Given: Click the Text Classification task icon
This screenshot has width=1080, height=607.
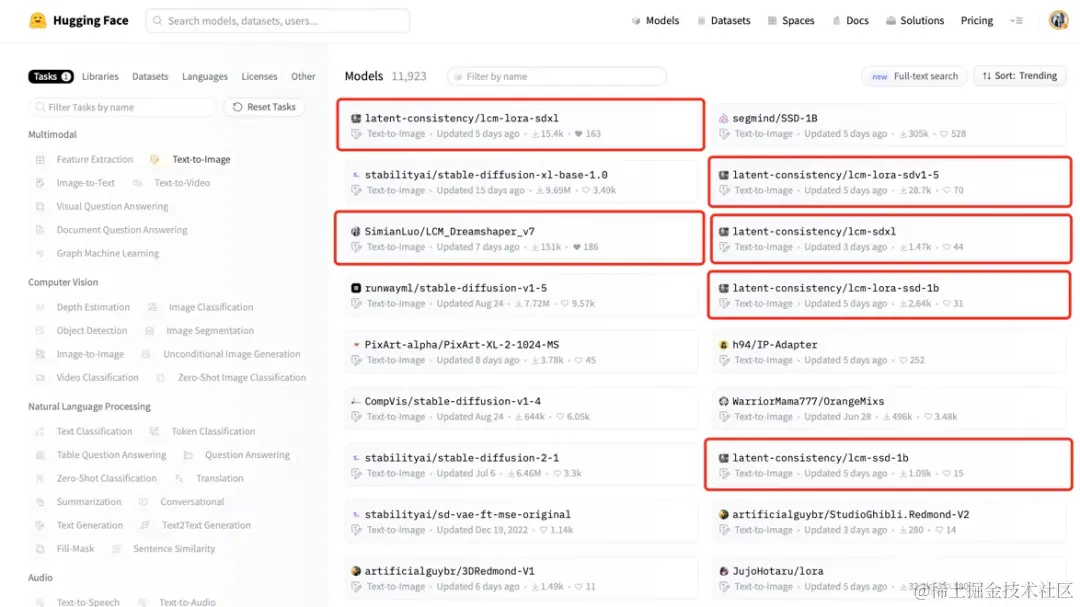Looking at the screenshot, I should point(40,431).
